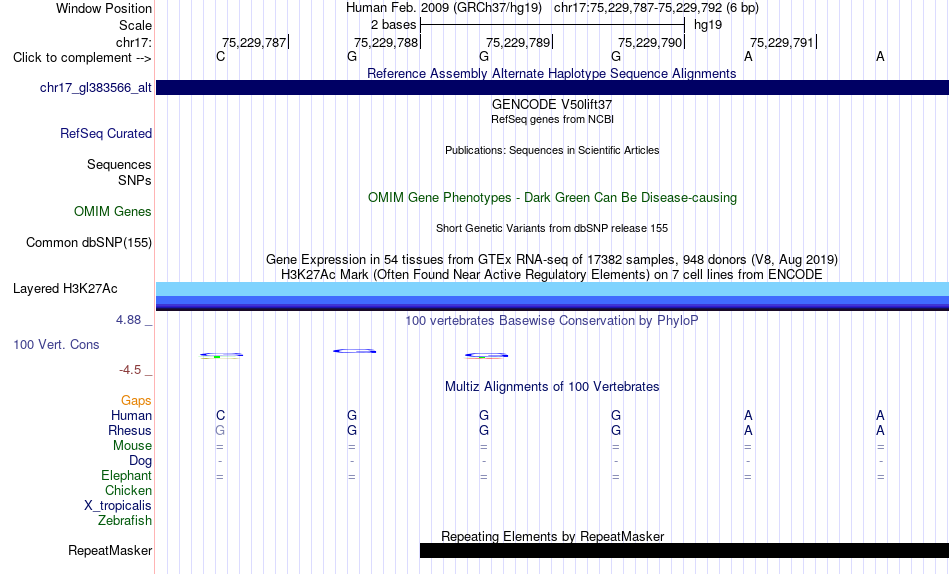Click the C base in complement row
The height and width of the screenshot is (574, 950).
point(221,56)
